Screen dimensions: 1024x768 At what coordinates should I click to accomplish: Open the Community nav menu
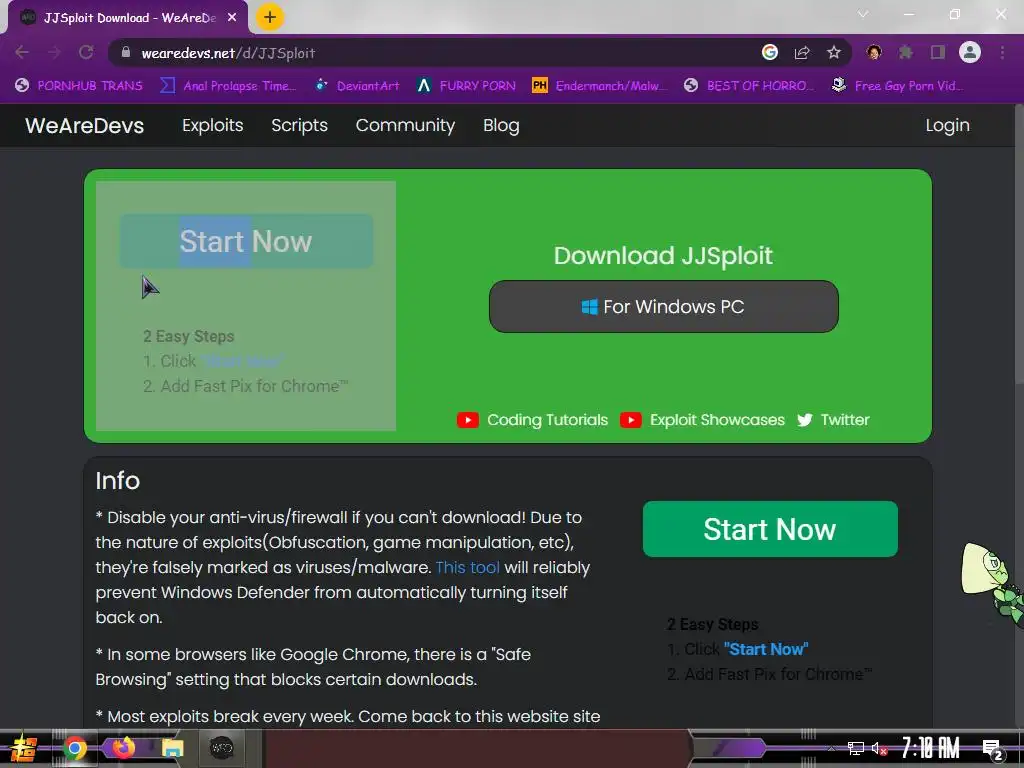pos(405,125)
